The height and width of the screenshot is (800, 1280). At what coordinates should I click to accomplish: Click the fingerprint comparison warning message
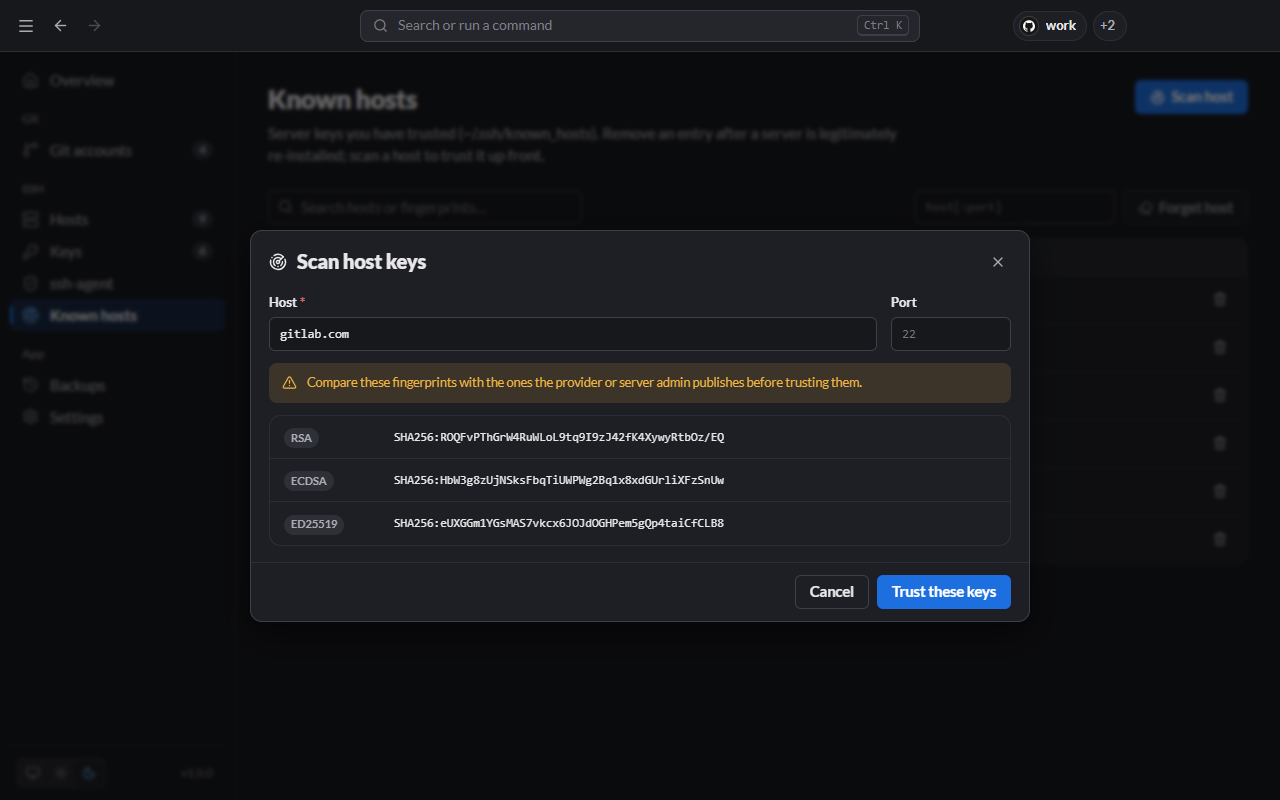point(640,383)
